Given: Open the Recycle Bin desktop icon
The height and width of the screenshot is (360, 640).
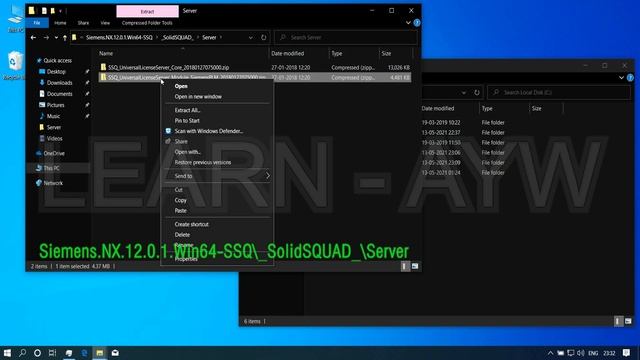Looking at the screenshot, I should click(15, 65).
